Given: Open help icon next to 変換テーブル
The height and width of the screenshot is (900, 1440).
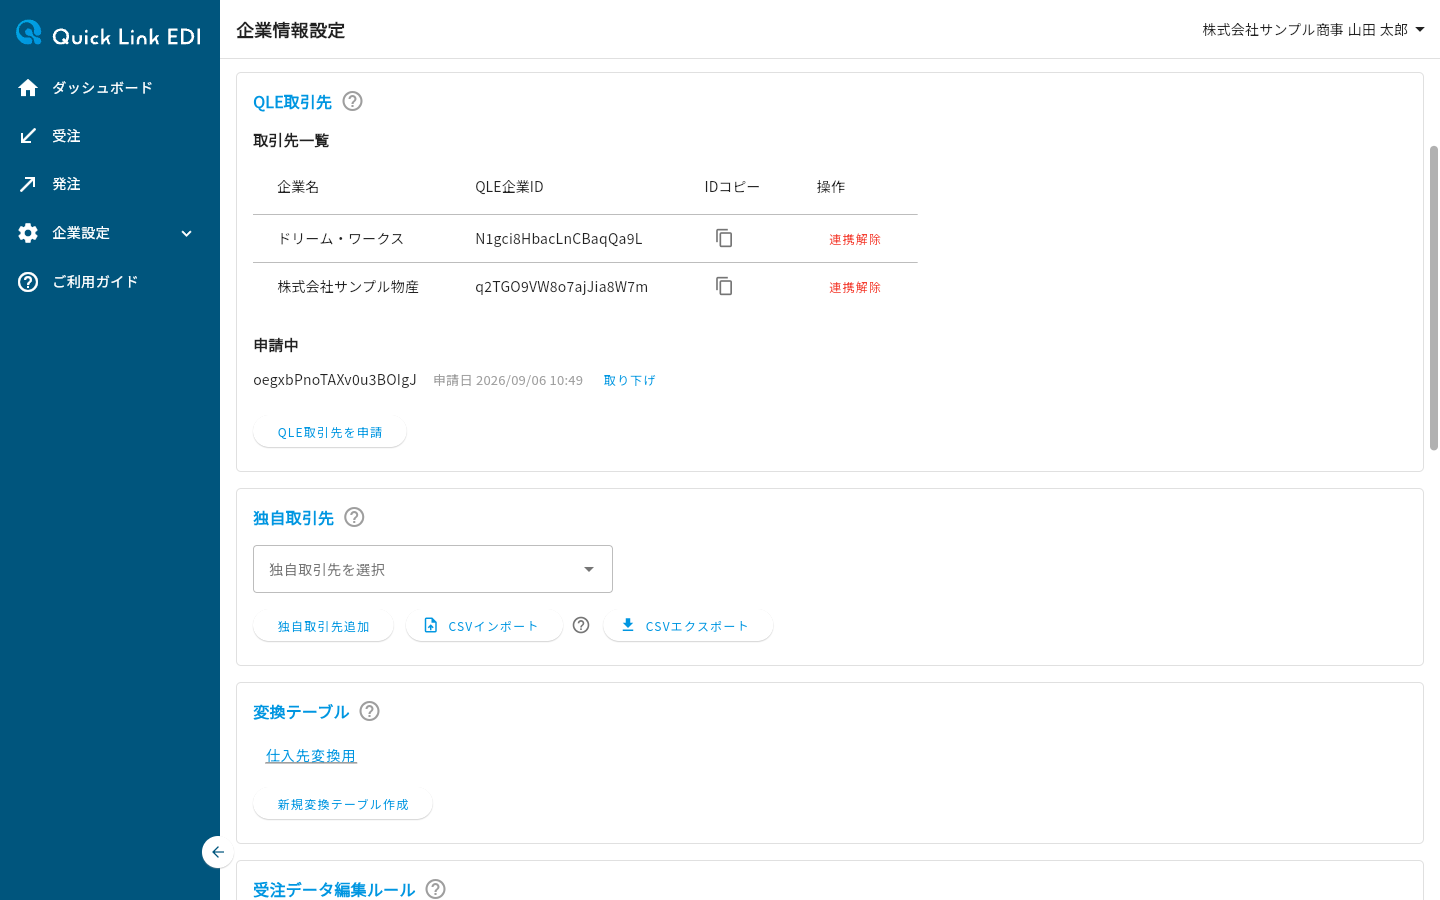Looking at the screenshot, I should point(369,711).
